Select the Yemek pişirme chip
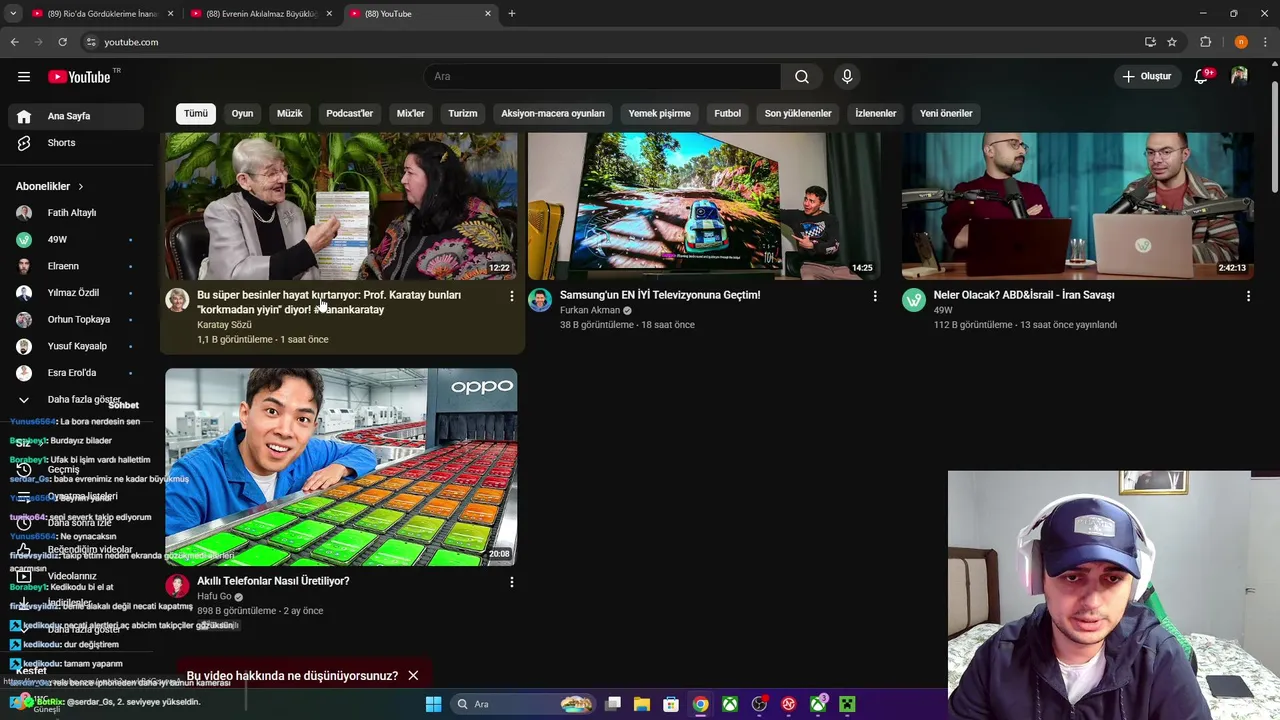 (x=660, y=113)
